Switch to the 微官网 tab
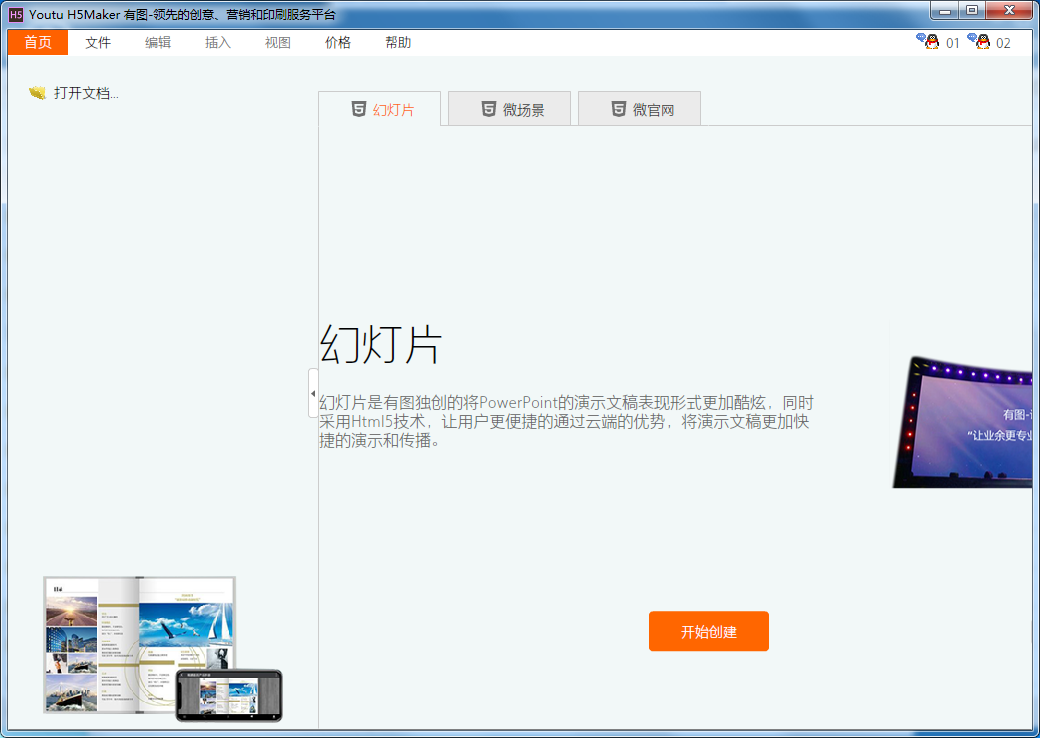This screenshot has height=738, width=1040. pos(639,109)
